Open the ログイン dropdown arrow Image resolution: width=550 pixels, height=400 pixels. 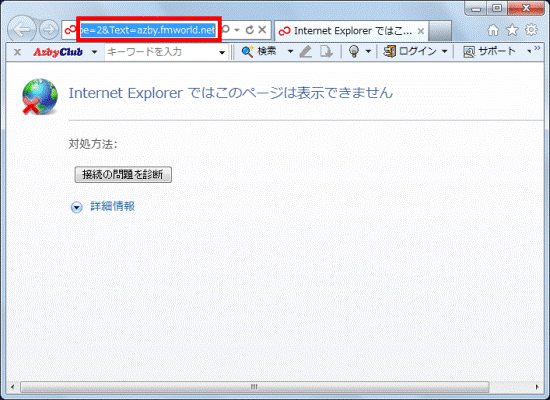pos(445,52)
